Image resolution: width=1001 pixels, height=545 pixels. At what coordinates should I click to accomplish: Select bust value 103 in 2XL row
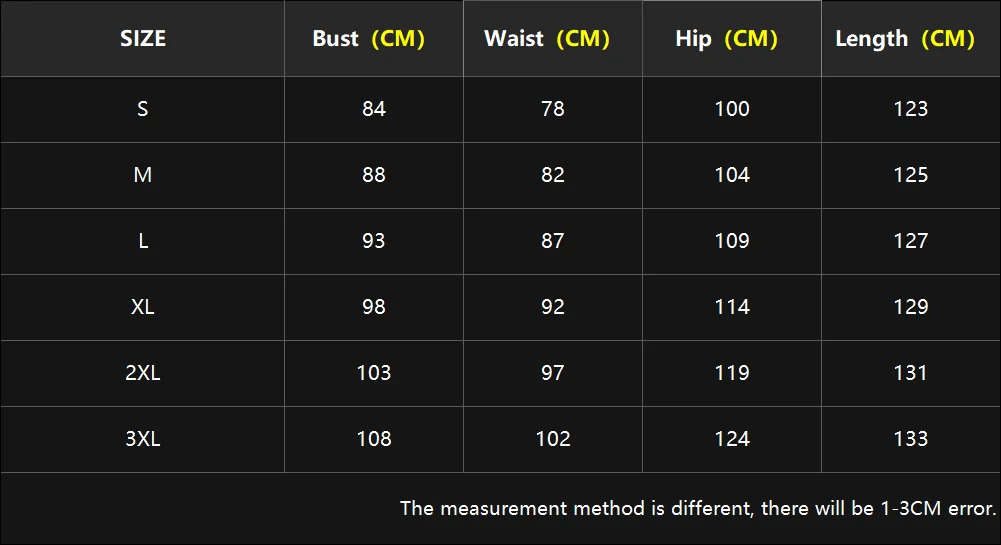point(374,373)
